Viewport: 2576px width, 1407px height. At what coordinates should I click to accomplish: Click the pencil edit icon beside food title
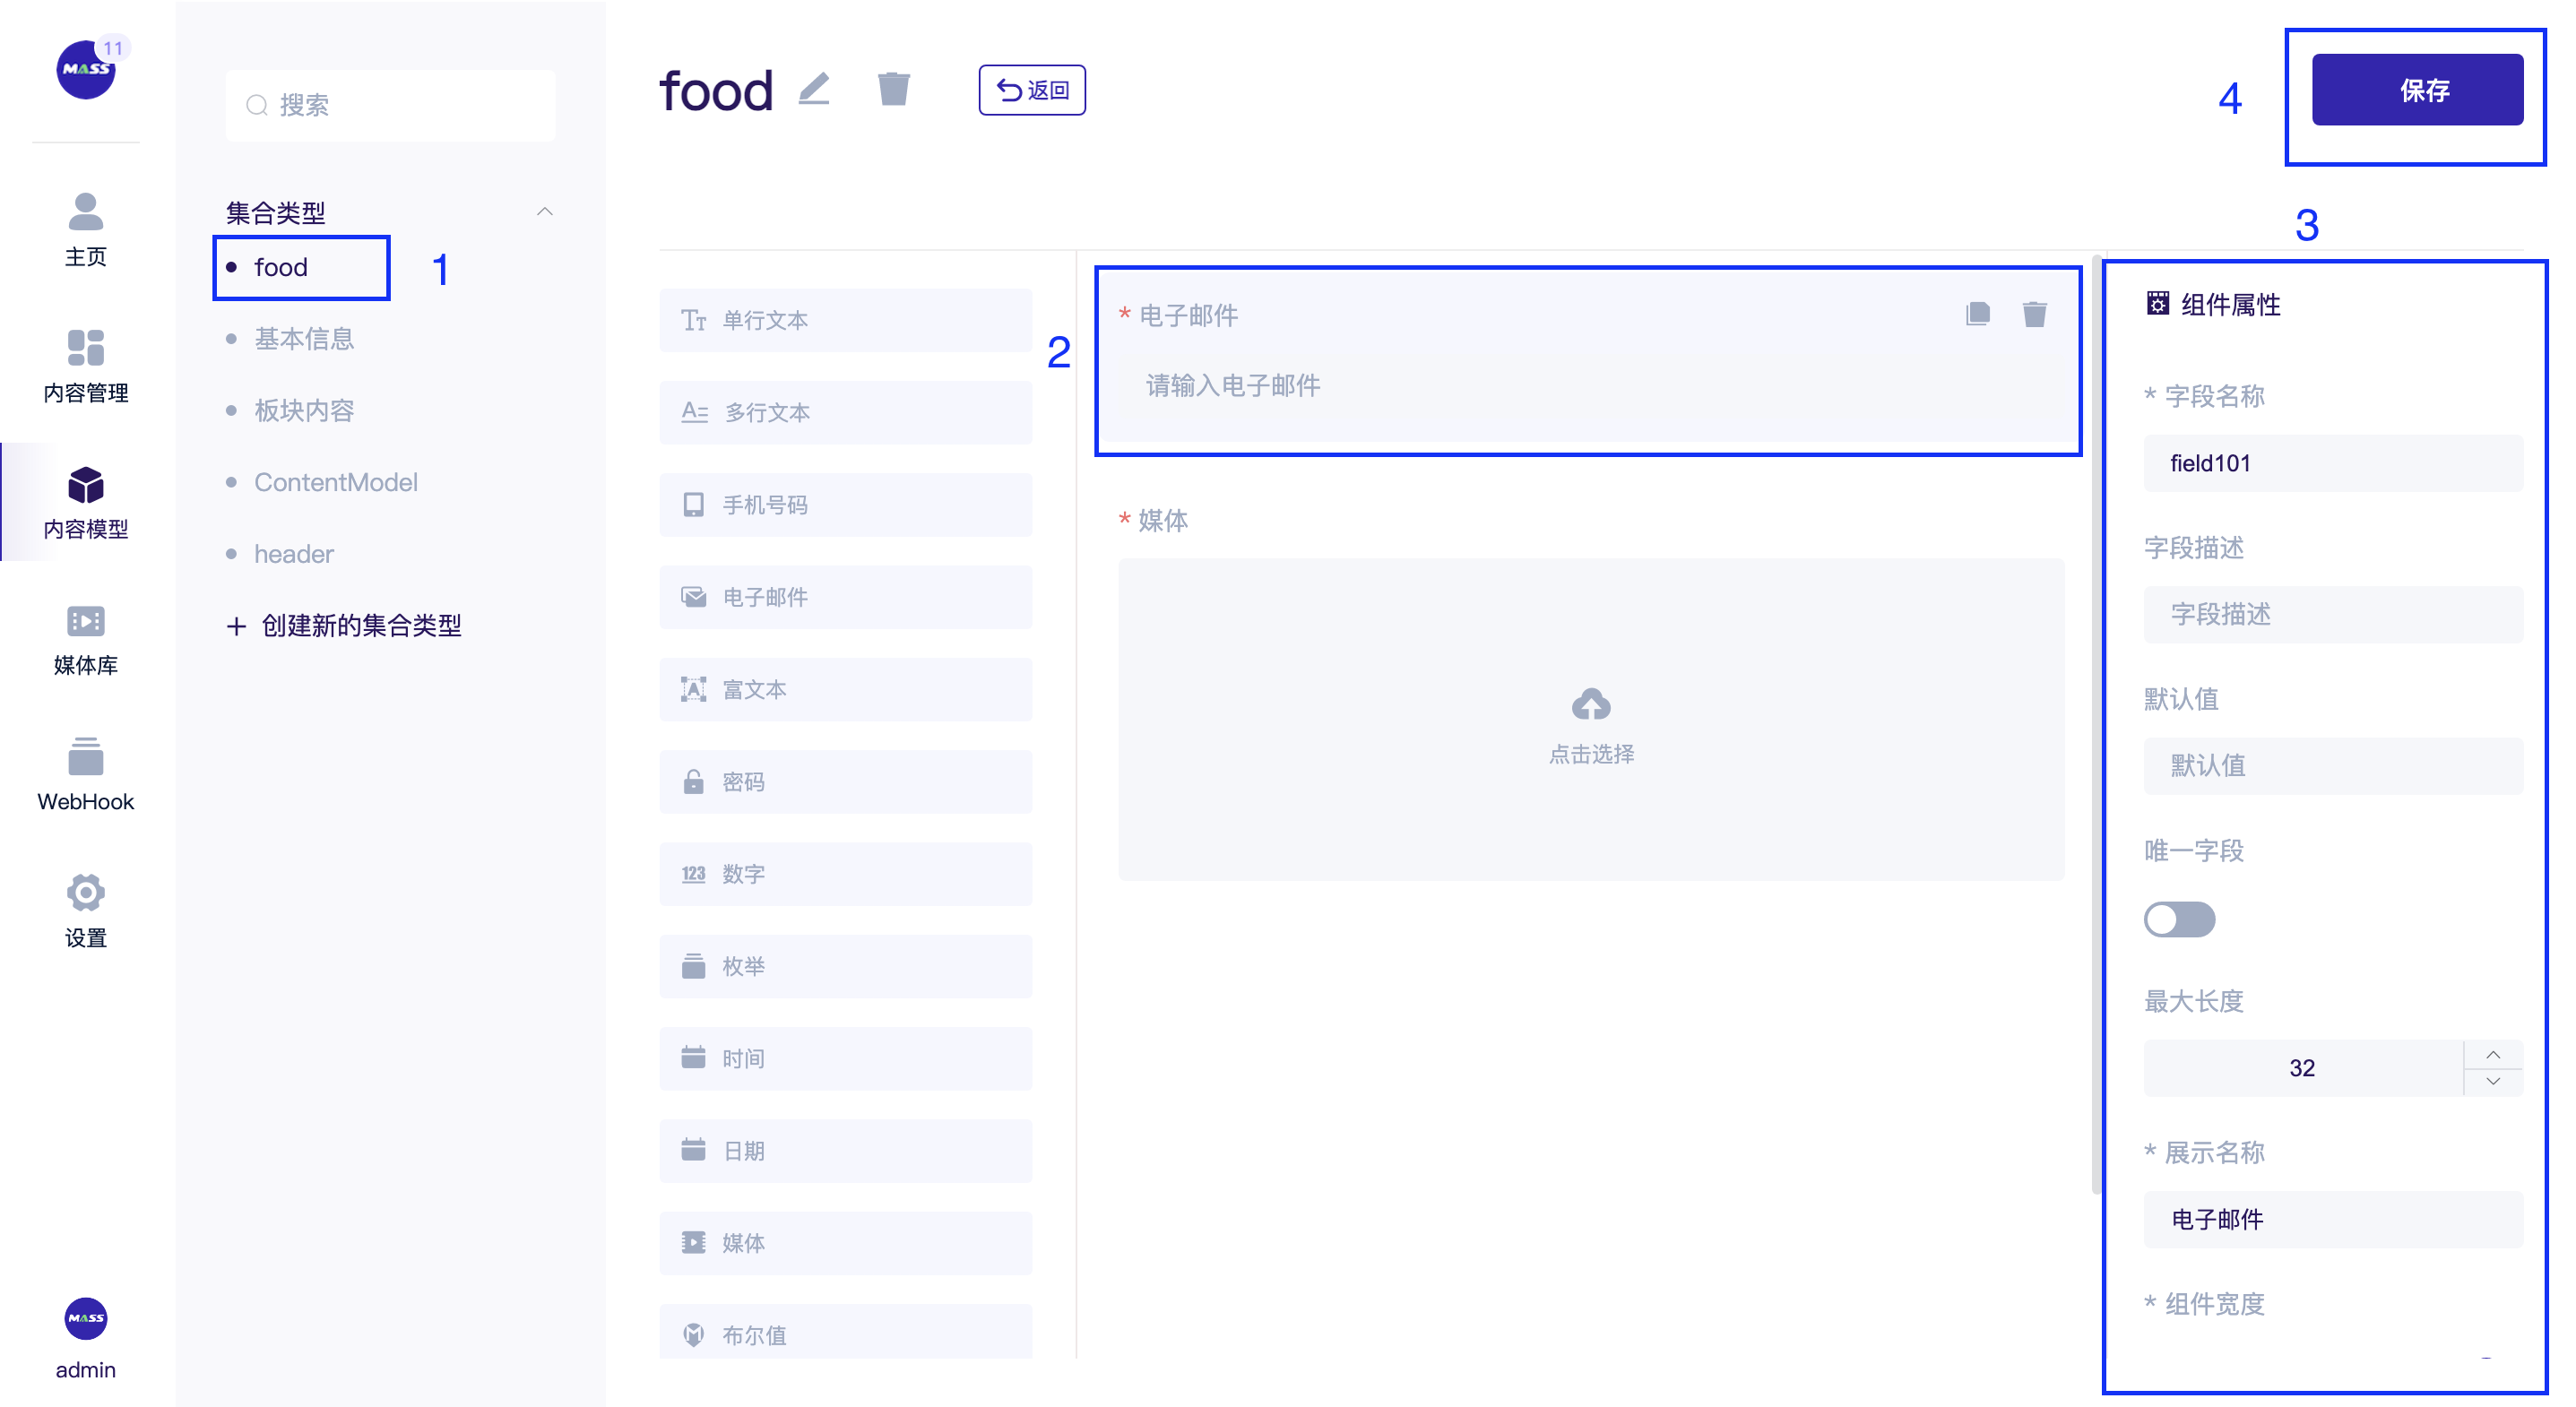click(x=814, y=89)
